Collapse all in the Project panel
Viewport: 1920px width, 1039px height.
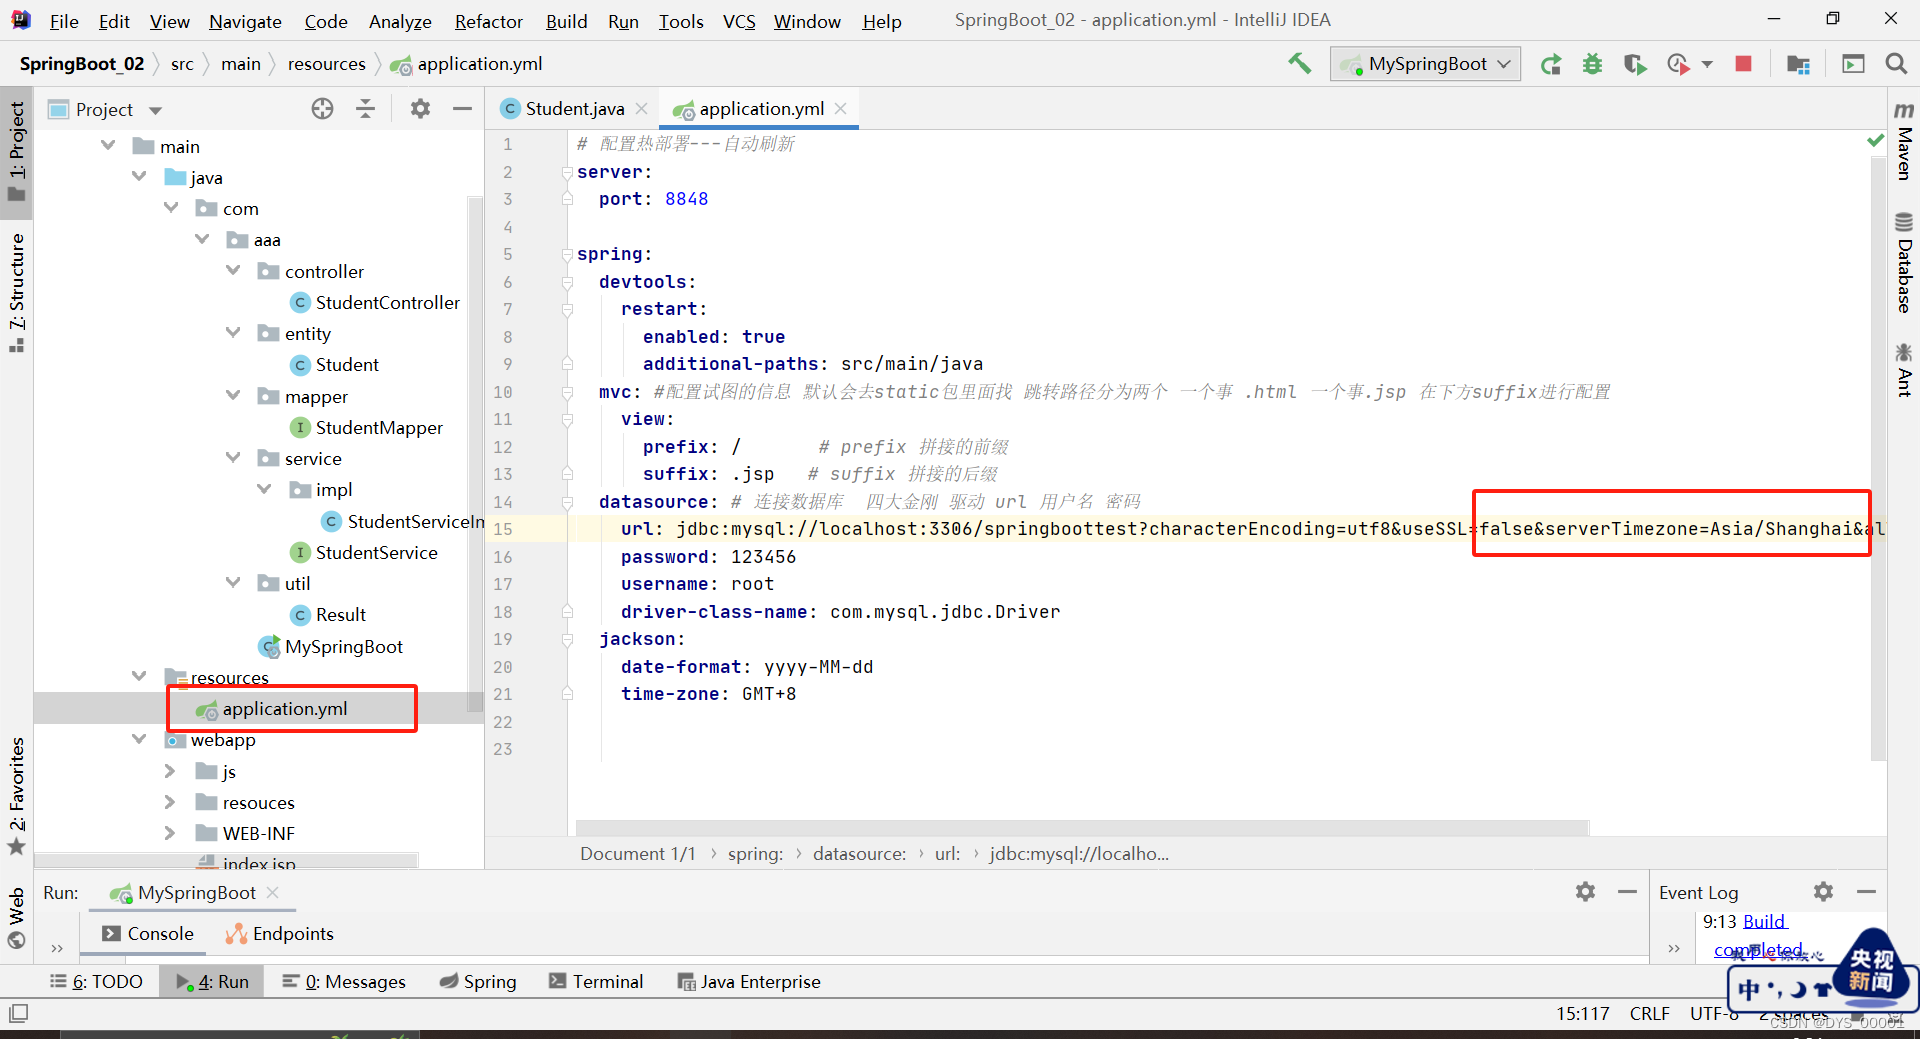365,109
